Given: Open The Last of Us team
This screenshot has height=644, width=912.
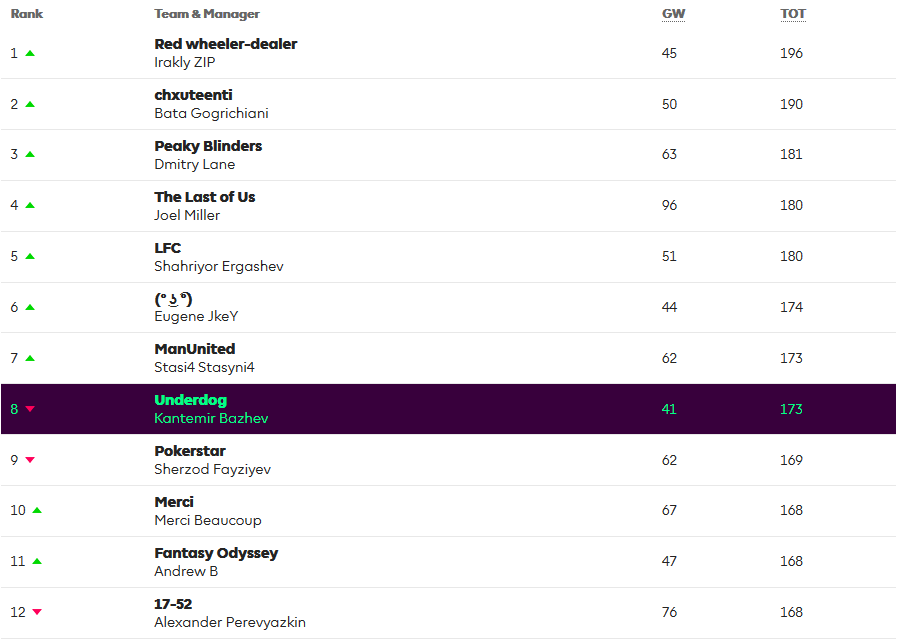Looking at the screenshot, I should (x=204, y=197).
